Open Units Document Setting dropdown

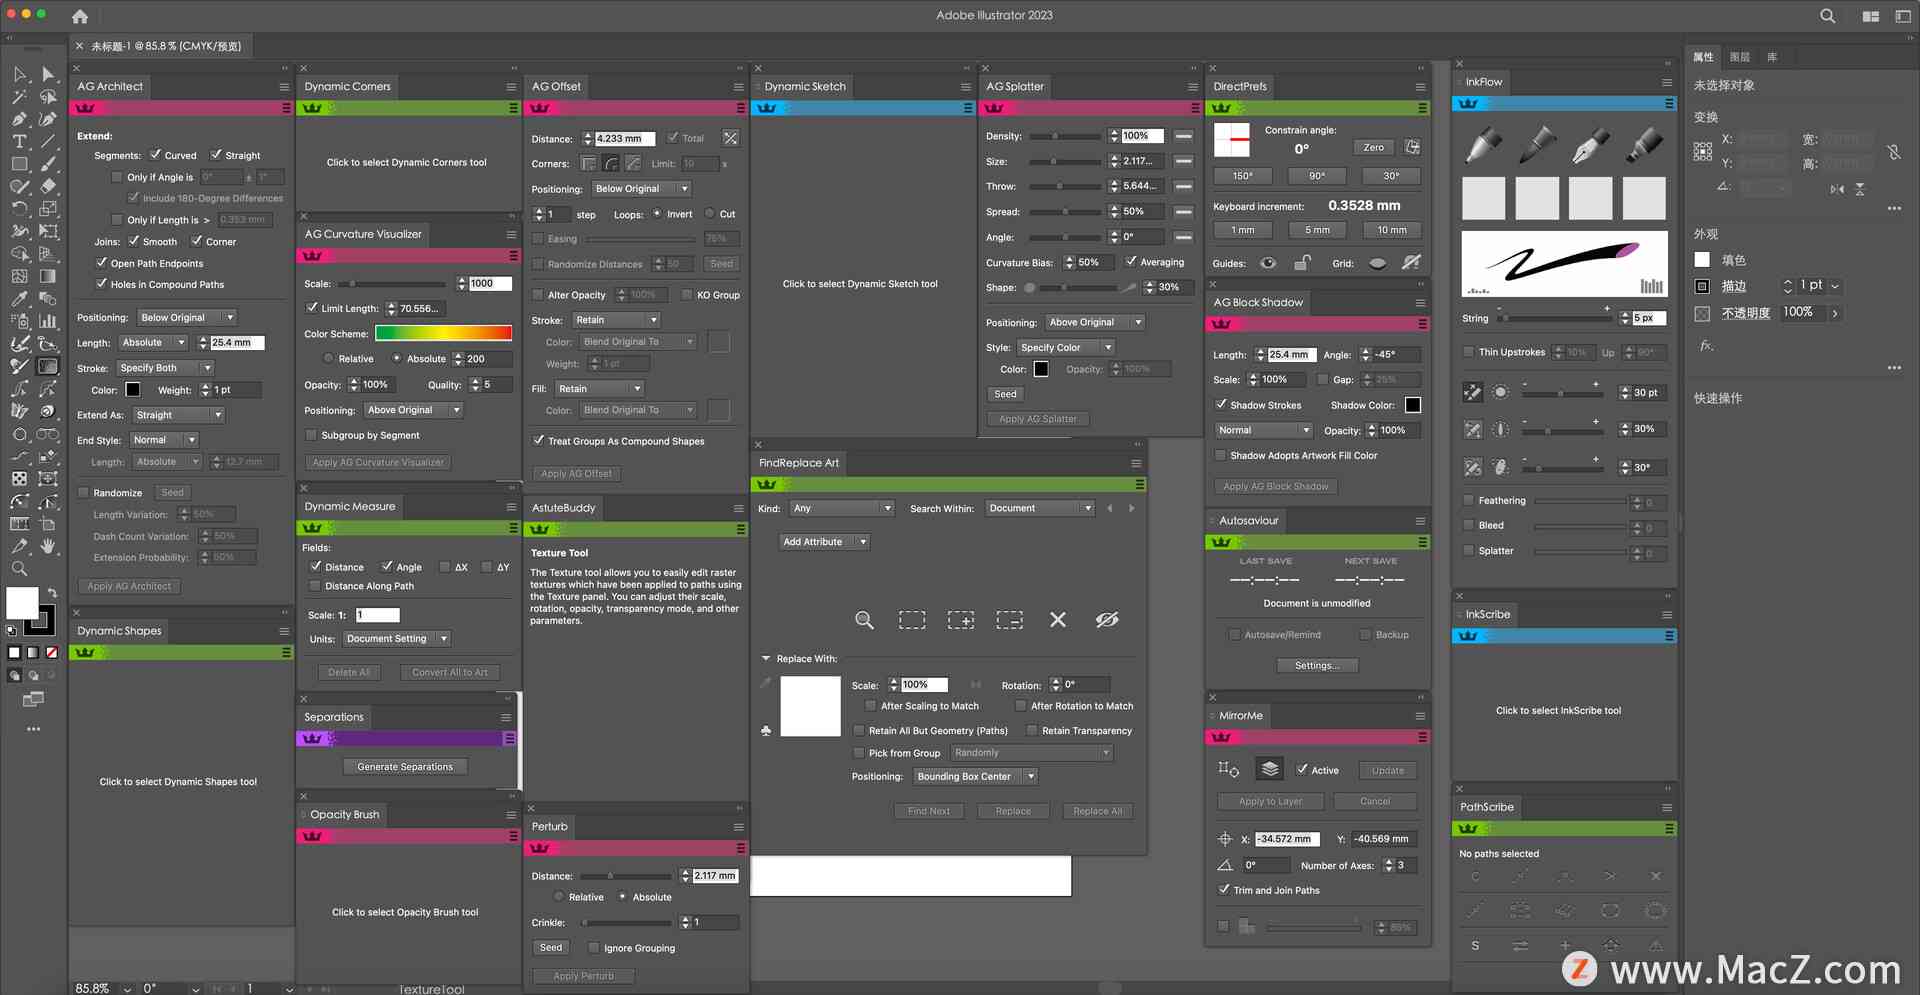coord(397,638)
